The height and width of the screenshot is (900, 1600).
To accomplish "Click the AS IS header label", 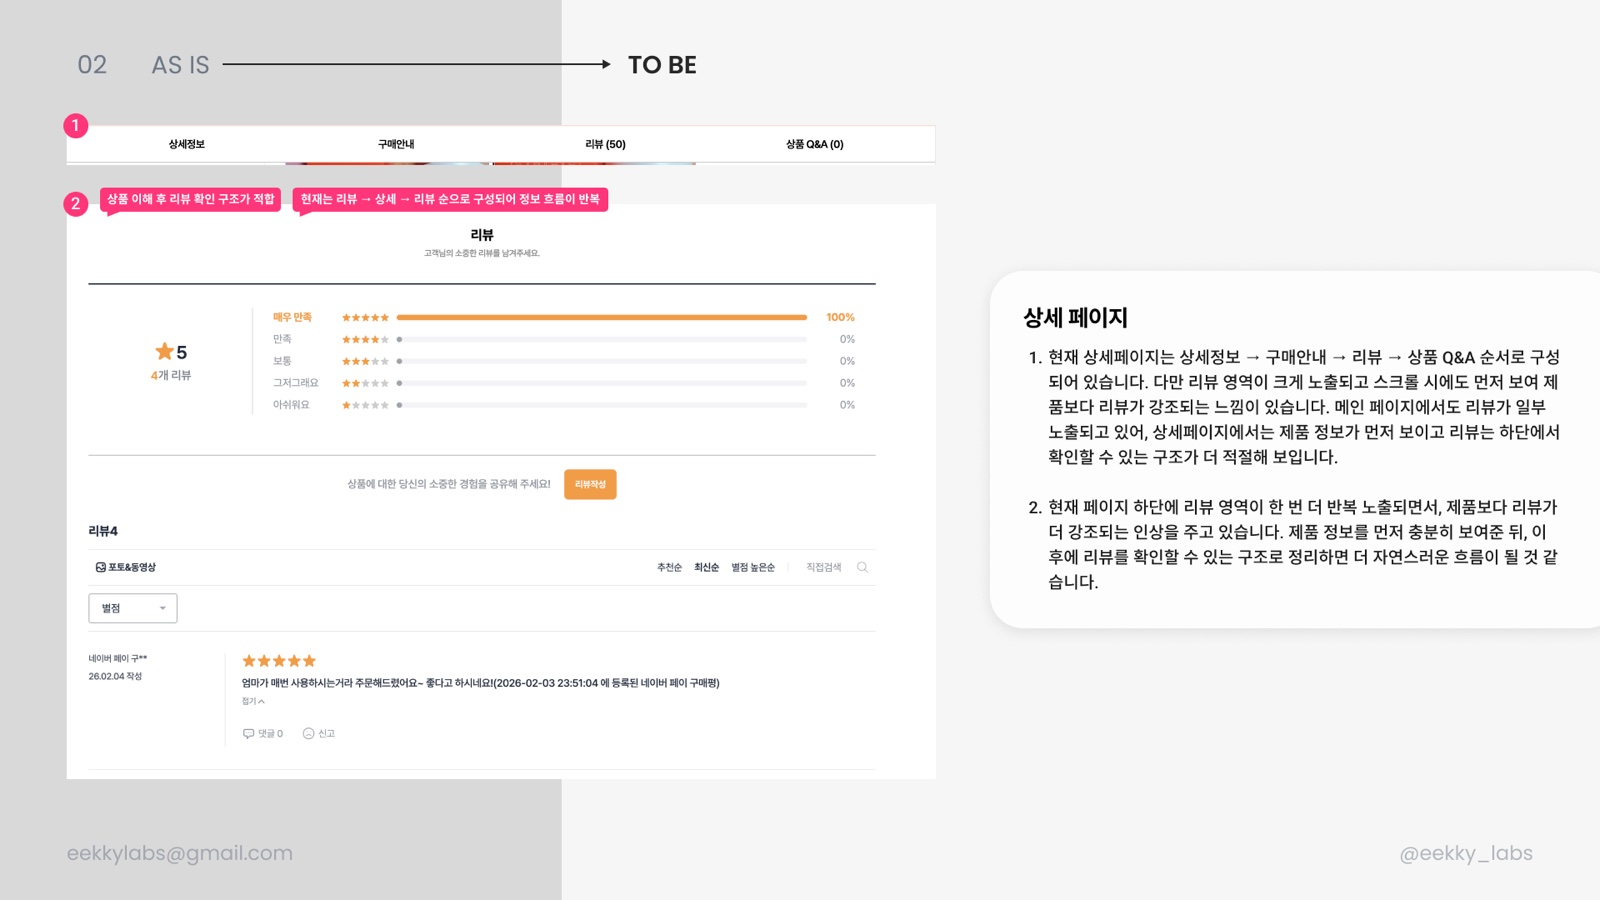I will coord(181,65).
